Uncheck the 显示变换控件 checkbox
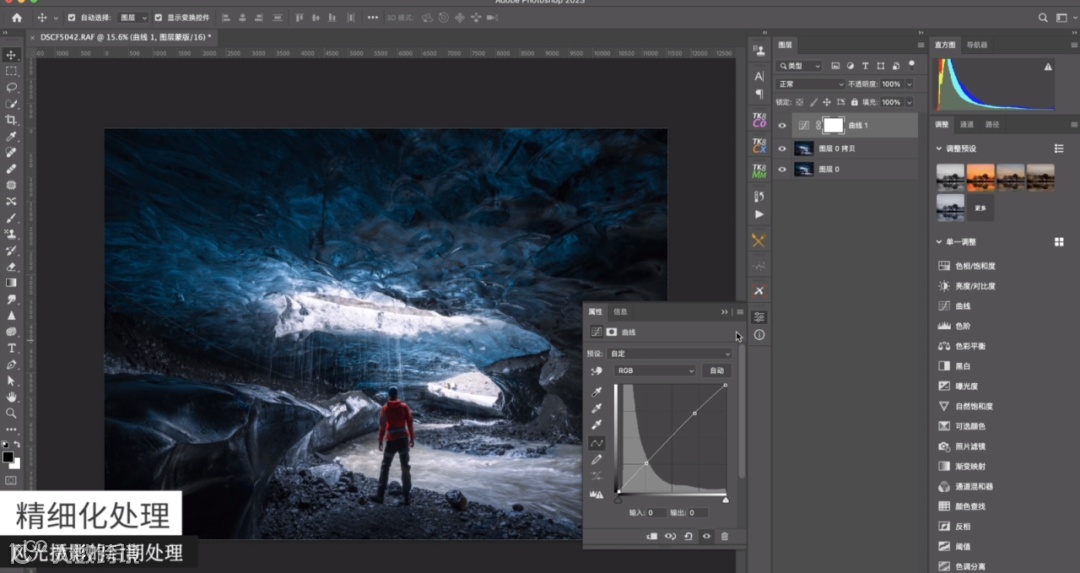This screenshot has width=1080, height=573. coord(158,18)
